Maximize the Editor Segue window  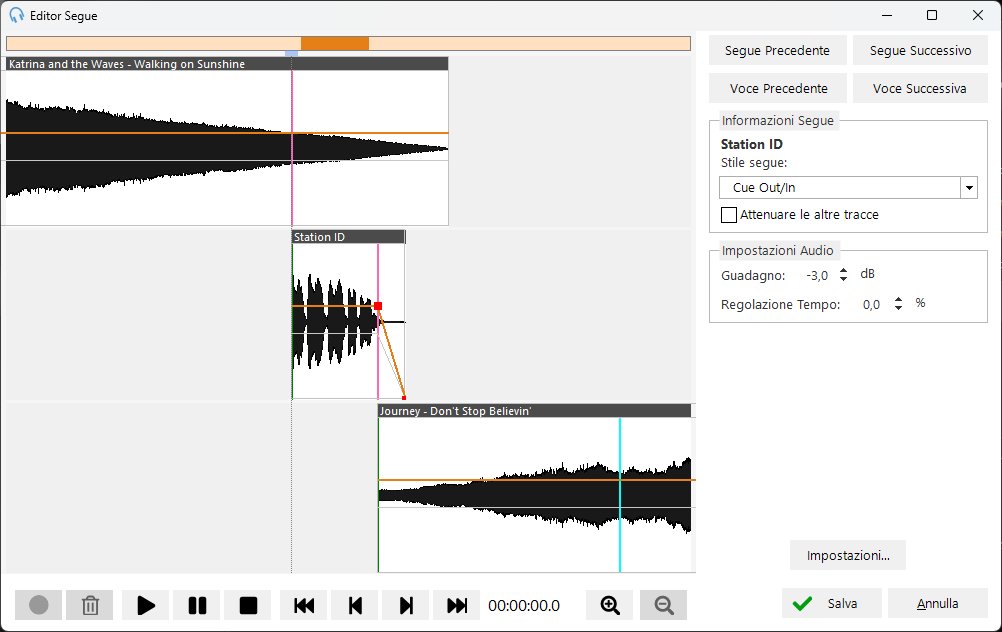(932, 15)
